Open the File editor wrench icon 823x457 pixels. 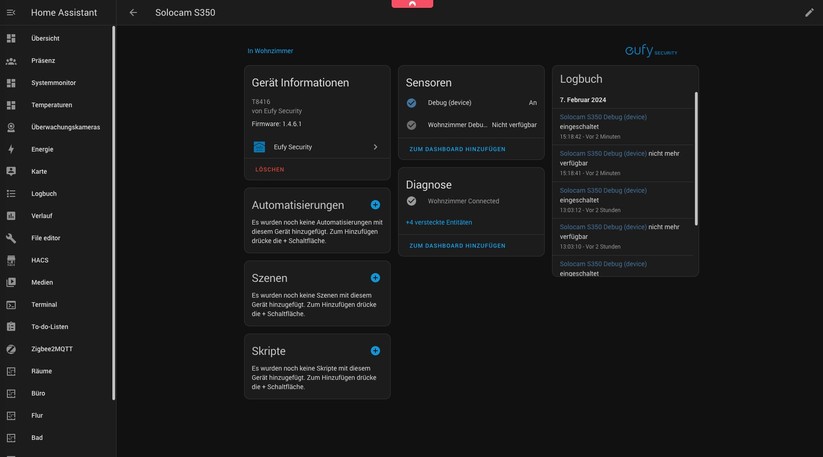[11, 238]
